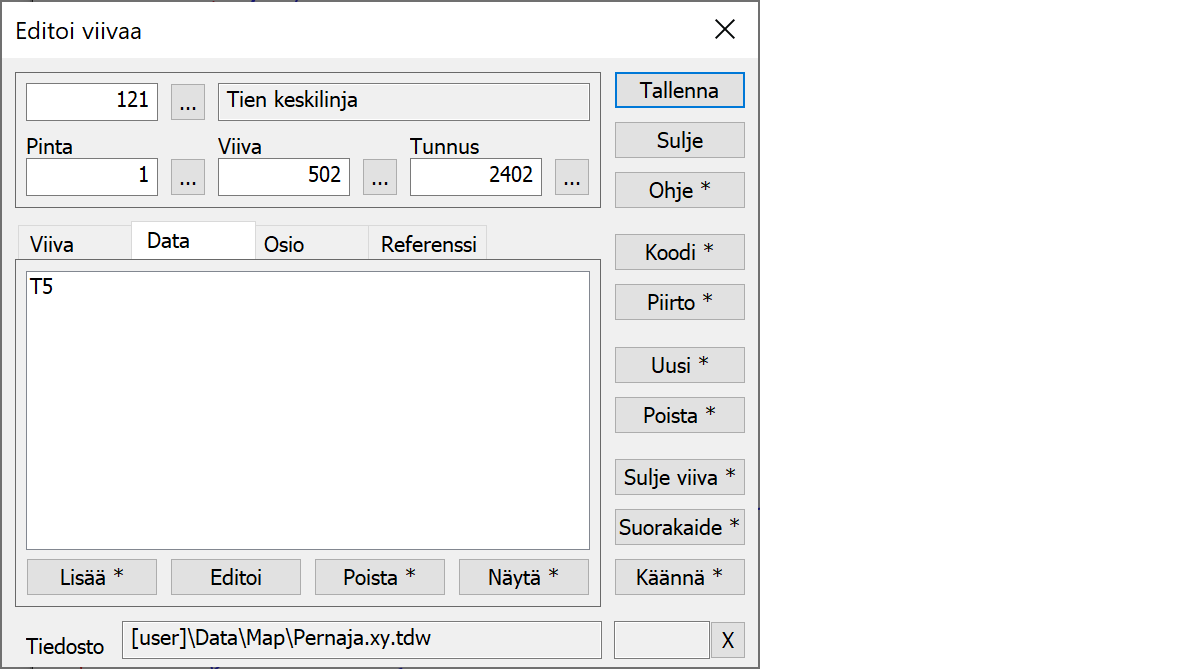
Task: Click the Editoi button below data list
Action: point(236,577)
